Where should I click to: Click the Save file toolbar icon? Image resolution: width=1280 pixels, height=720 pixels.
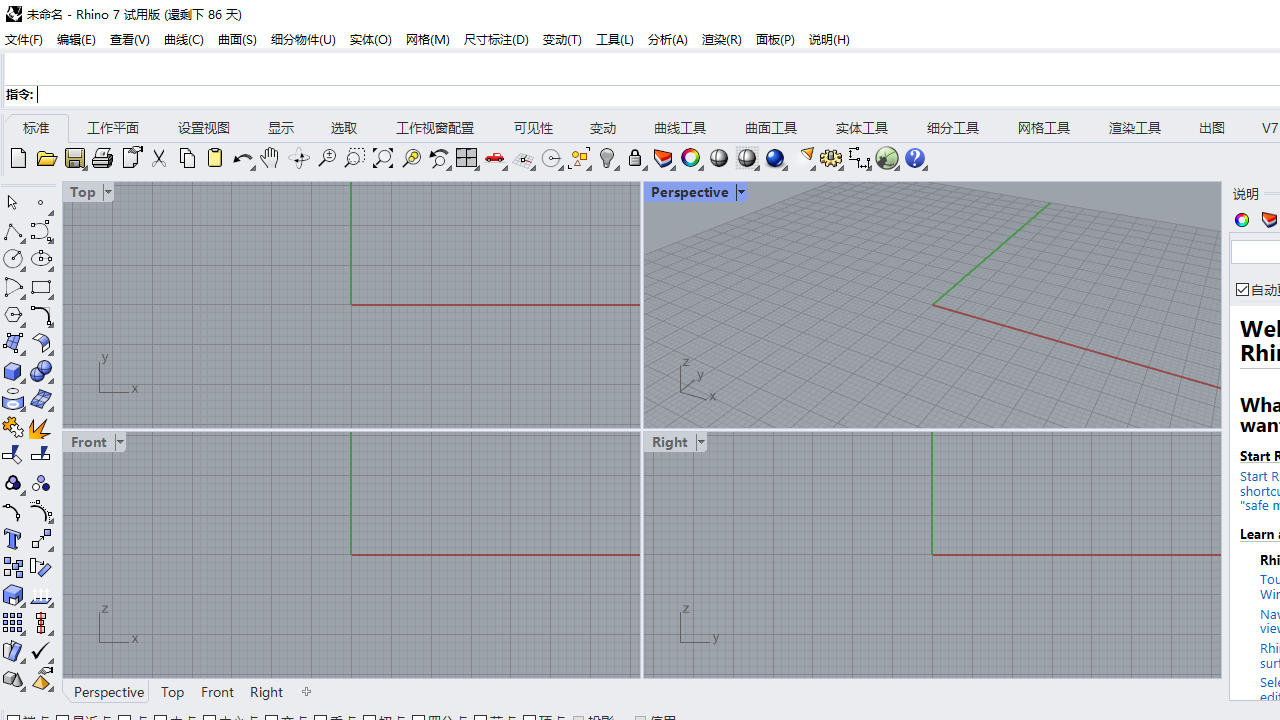pyautogui.click(x=75, y=158)
